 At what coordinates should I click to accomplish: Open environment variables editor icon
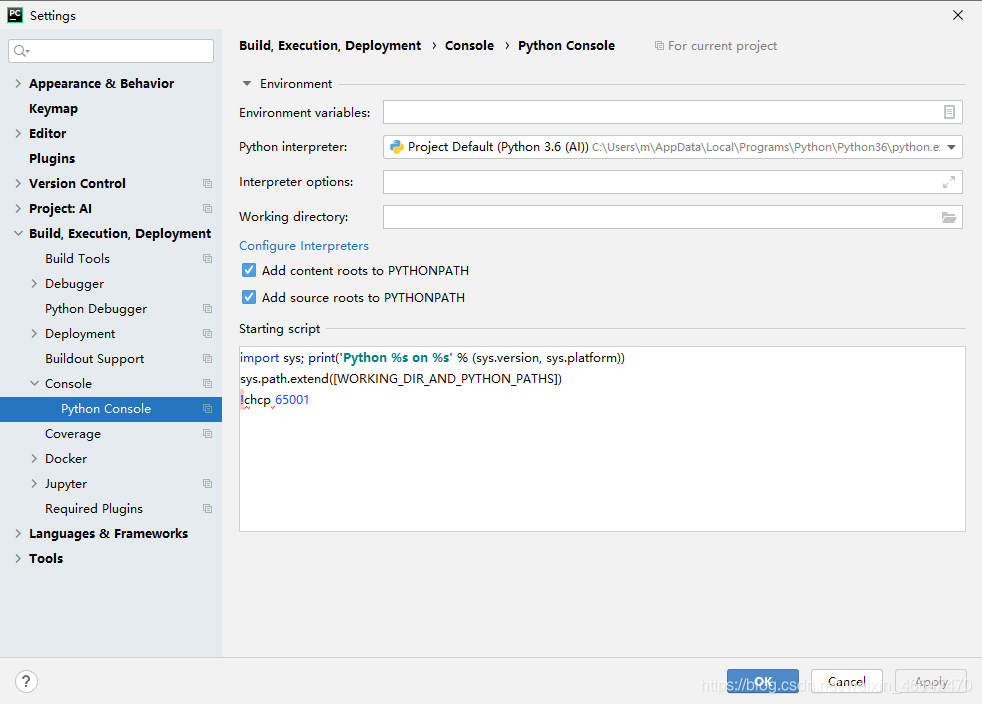click(x=949, y=112)
